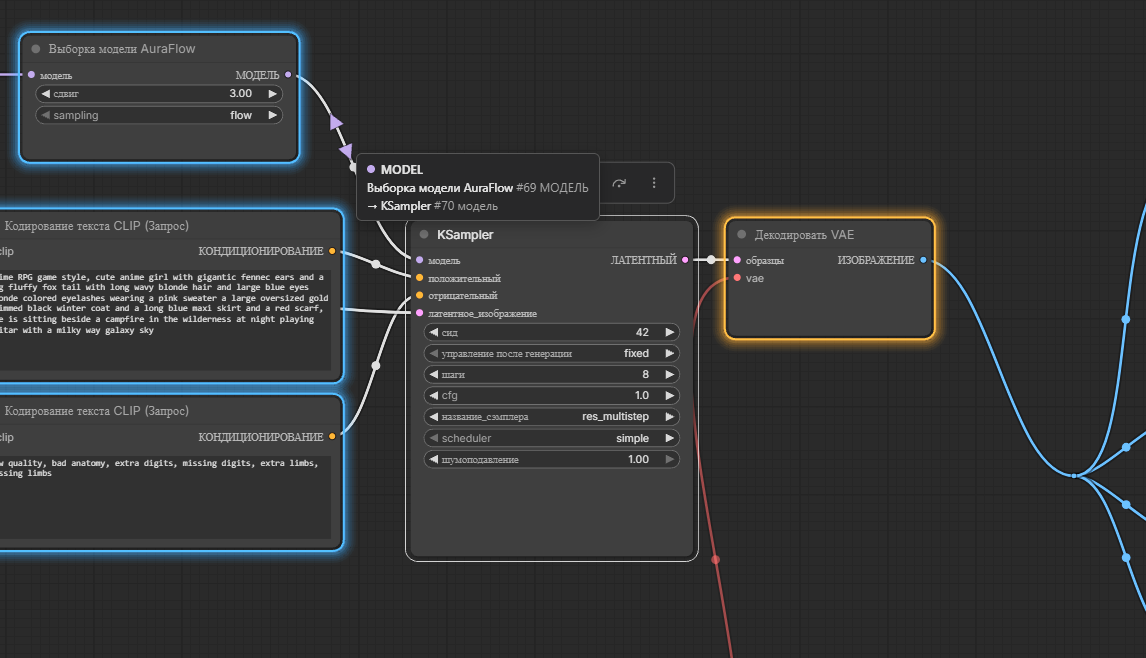Click the lower Кодирование текста CLIP title
The height and width of the screenshot is (658, 1146).
(x=96, y=411)
